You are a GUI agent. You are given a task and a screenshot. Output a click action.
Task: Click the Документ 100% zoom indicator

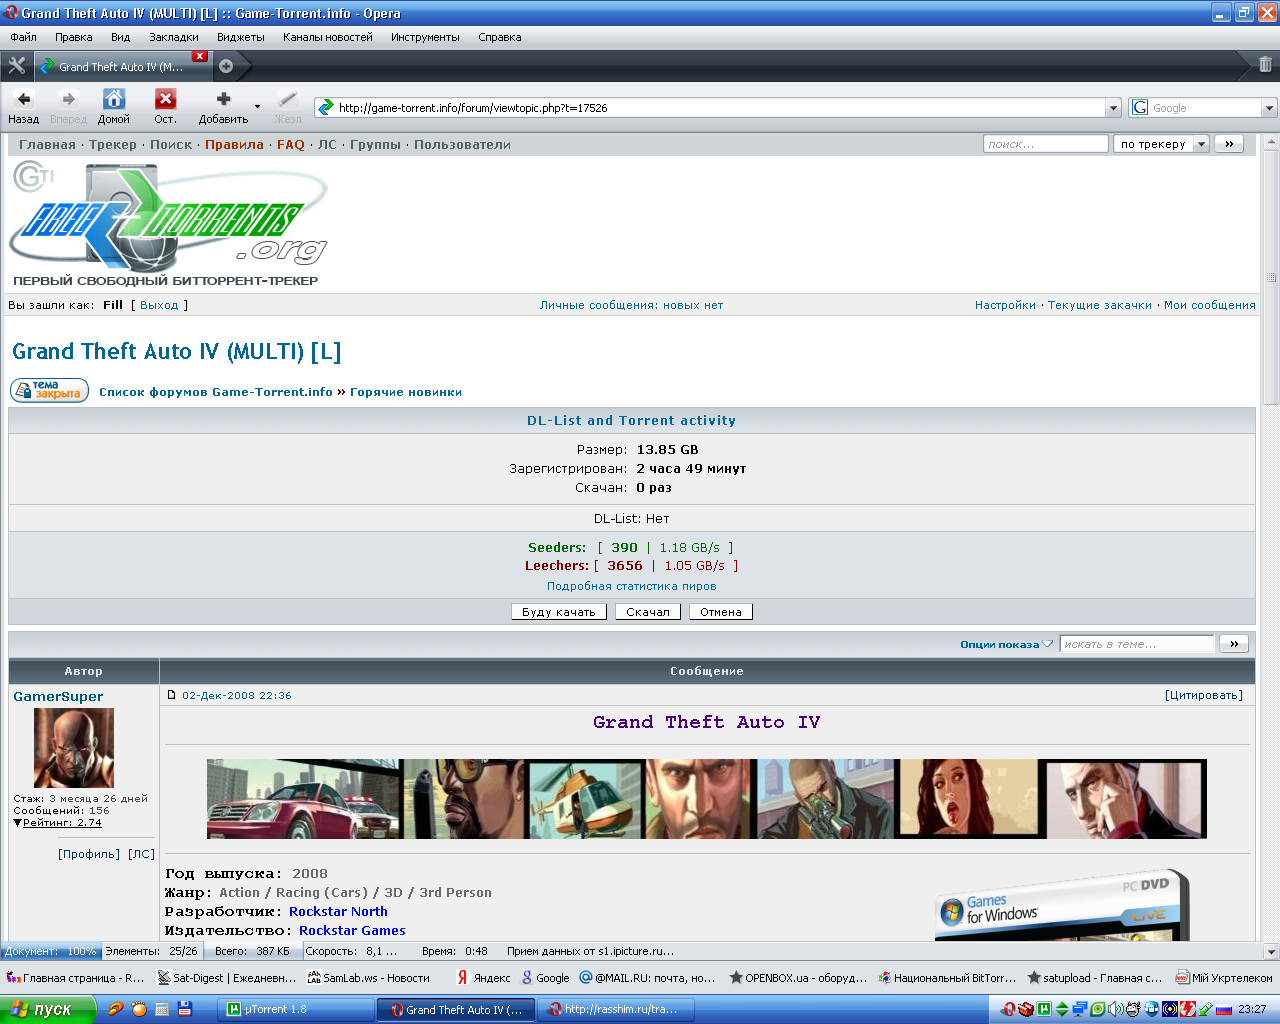(x=50, y=951)
